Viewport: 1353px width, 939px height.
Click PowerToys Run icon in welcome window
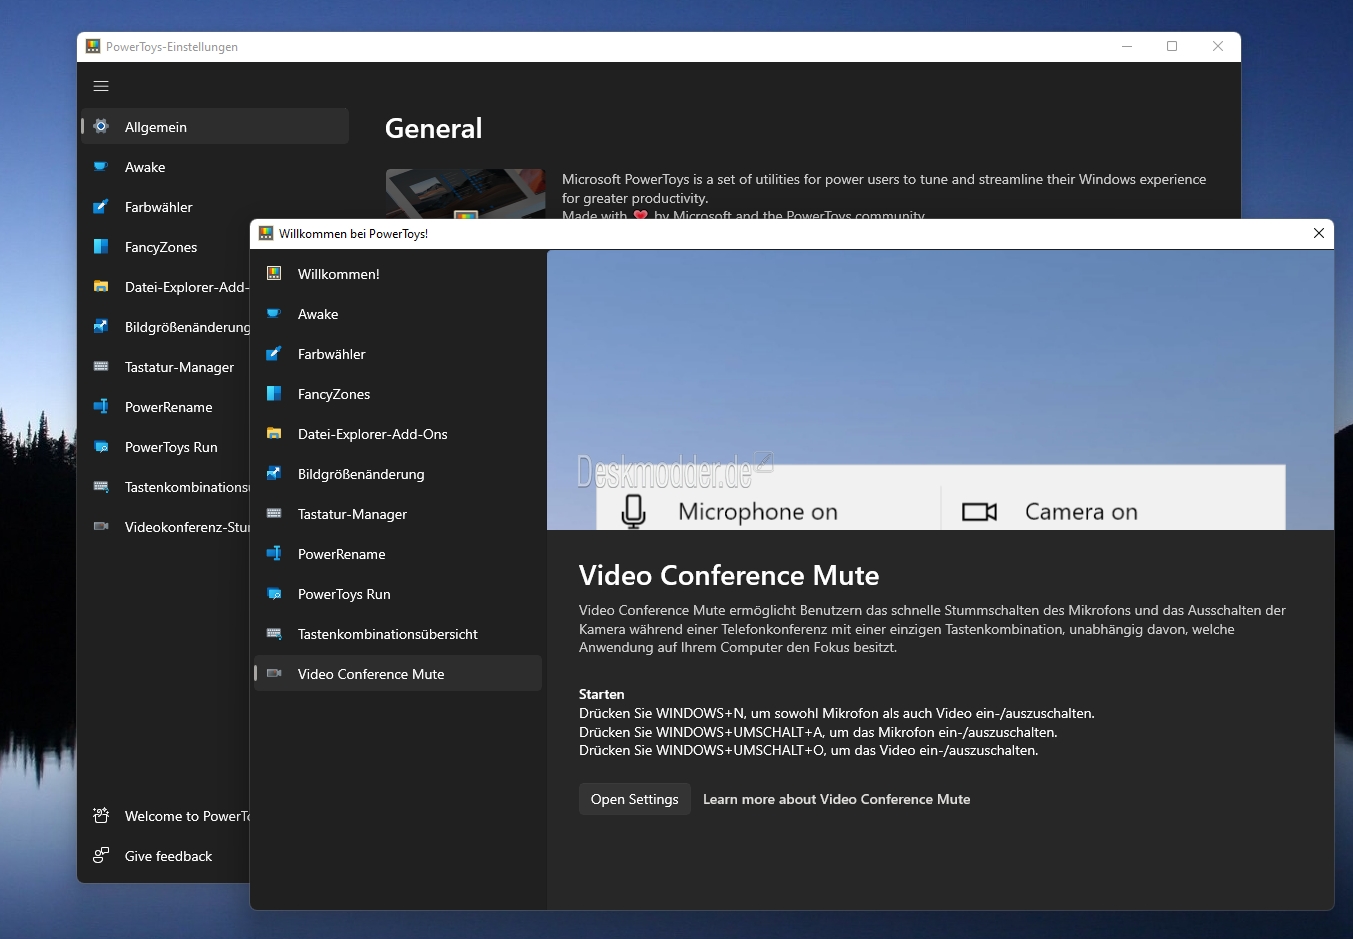coord(274,593)
